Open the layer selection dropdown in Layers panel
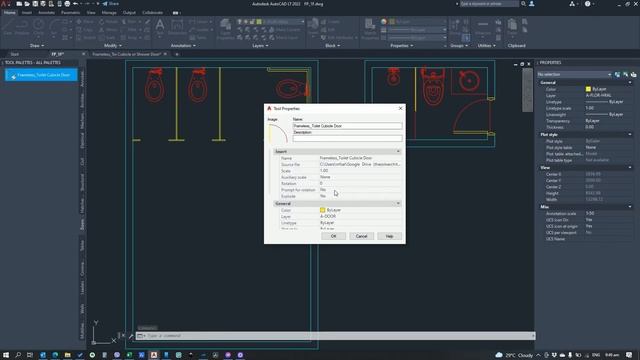This screenshot has height=360, width=640. (x=302, y=21)
